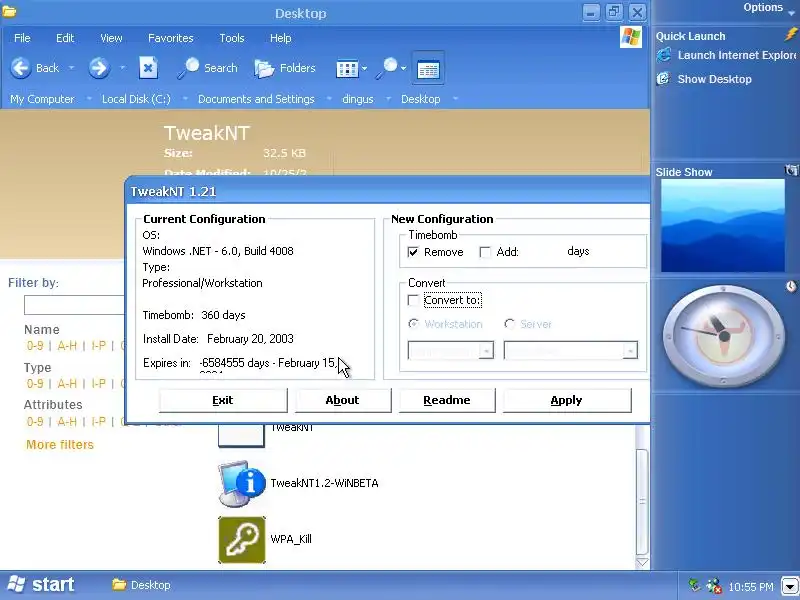
Task: Click the Slide Show mountain picture
Action: pos(722,226)
